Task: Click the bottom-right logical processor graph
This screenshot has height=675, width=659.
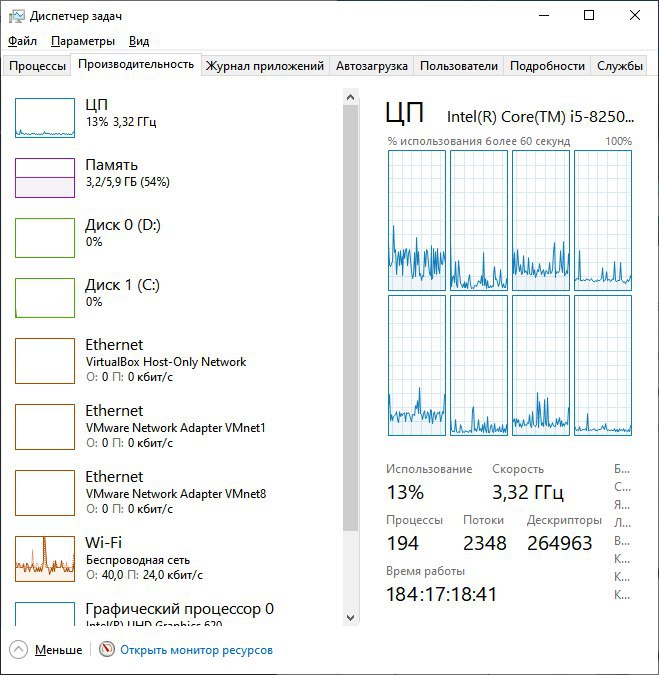Action: click(603, 365)
